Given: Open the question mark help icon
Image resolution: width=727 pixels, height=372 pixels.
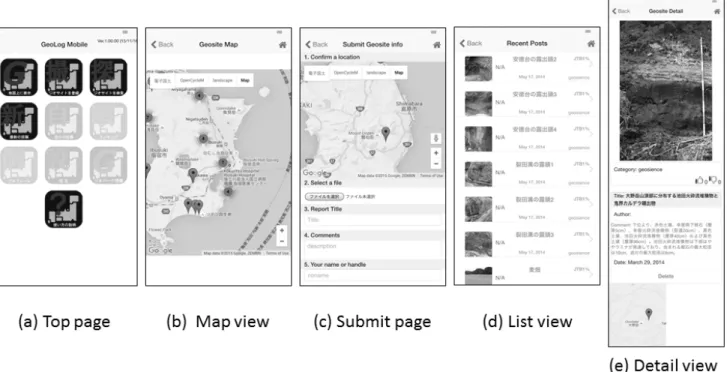Looking at the screenshot, I should coord(64,209).
